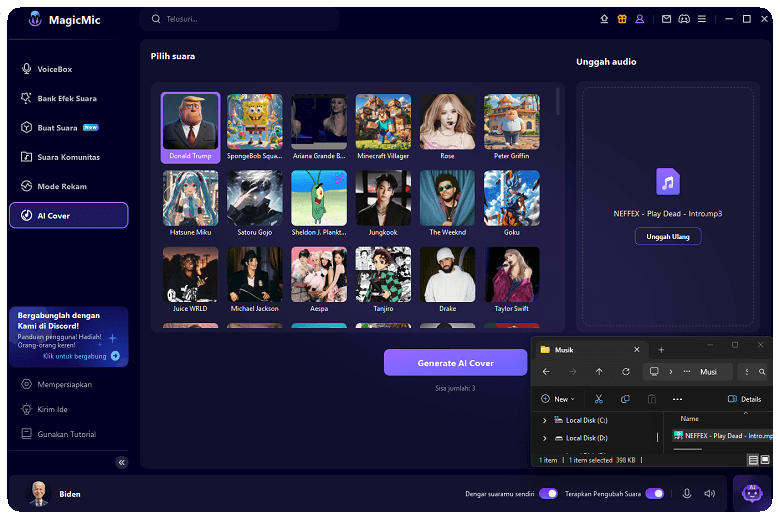Click the upload arrow icon in title bar
The height and width of the screenshot is (520, 780).
604,19
